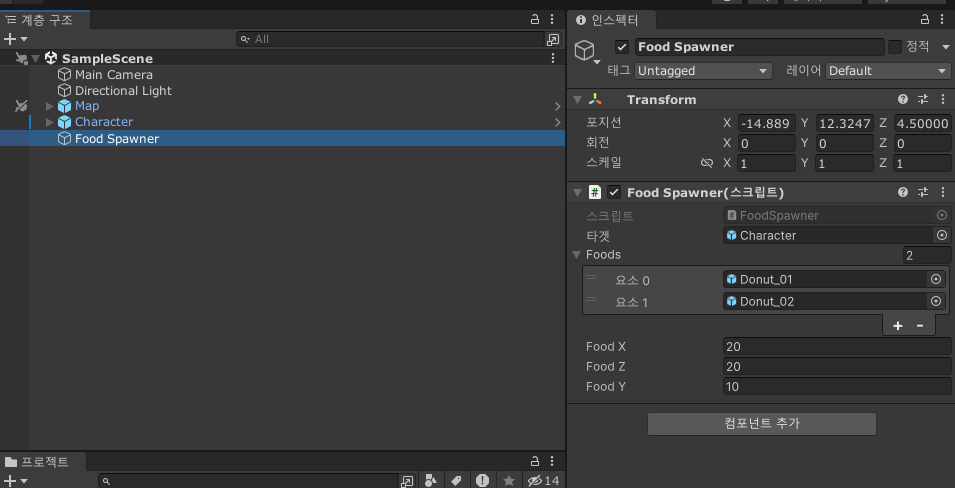Expand the Map object in the hierarchy
The height and width of the screenshot is (488, 955).
tap(50, 106)
